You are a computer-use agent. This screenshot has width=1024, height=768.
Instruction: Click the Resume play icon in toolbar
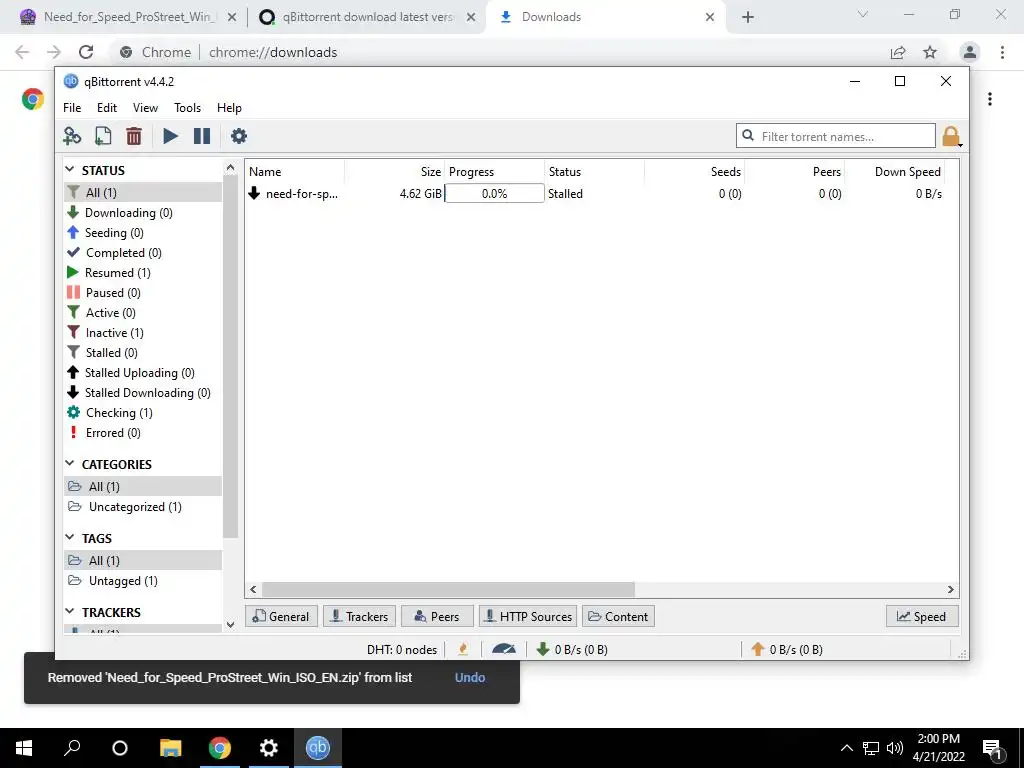point(170,136)
